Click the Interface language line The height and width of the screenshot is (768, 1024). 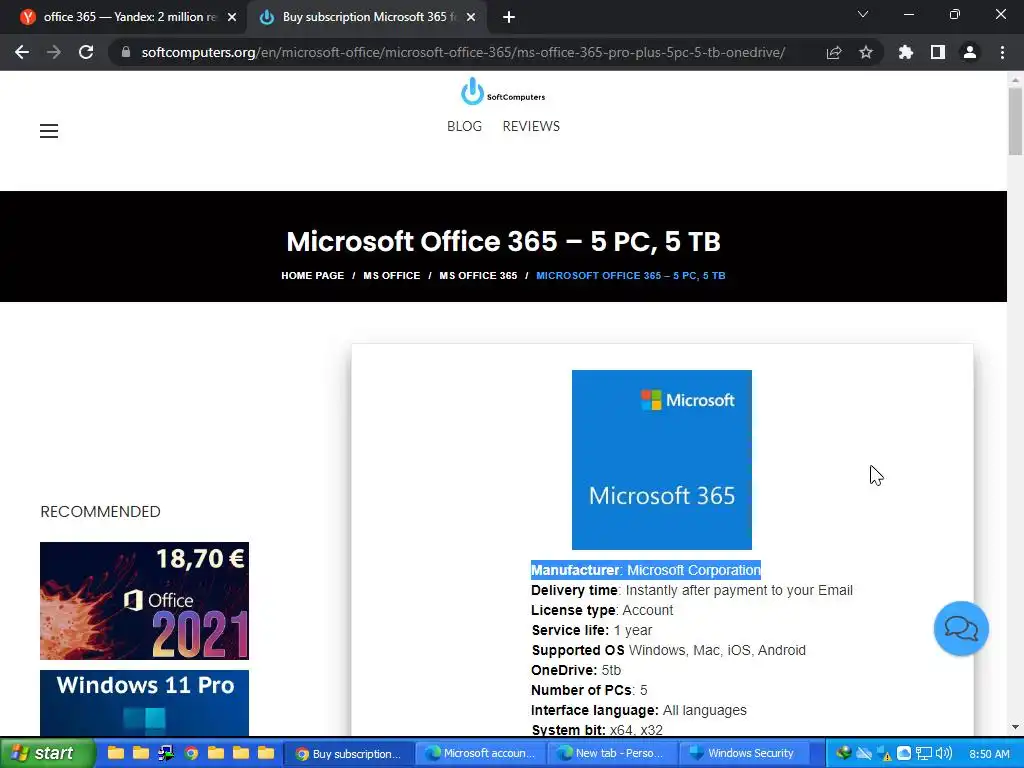[638, 710]
